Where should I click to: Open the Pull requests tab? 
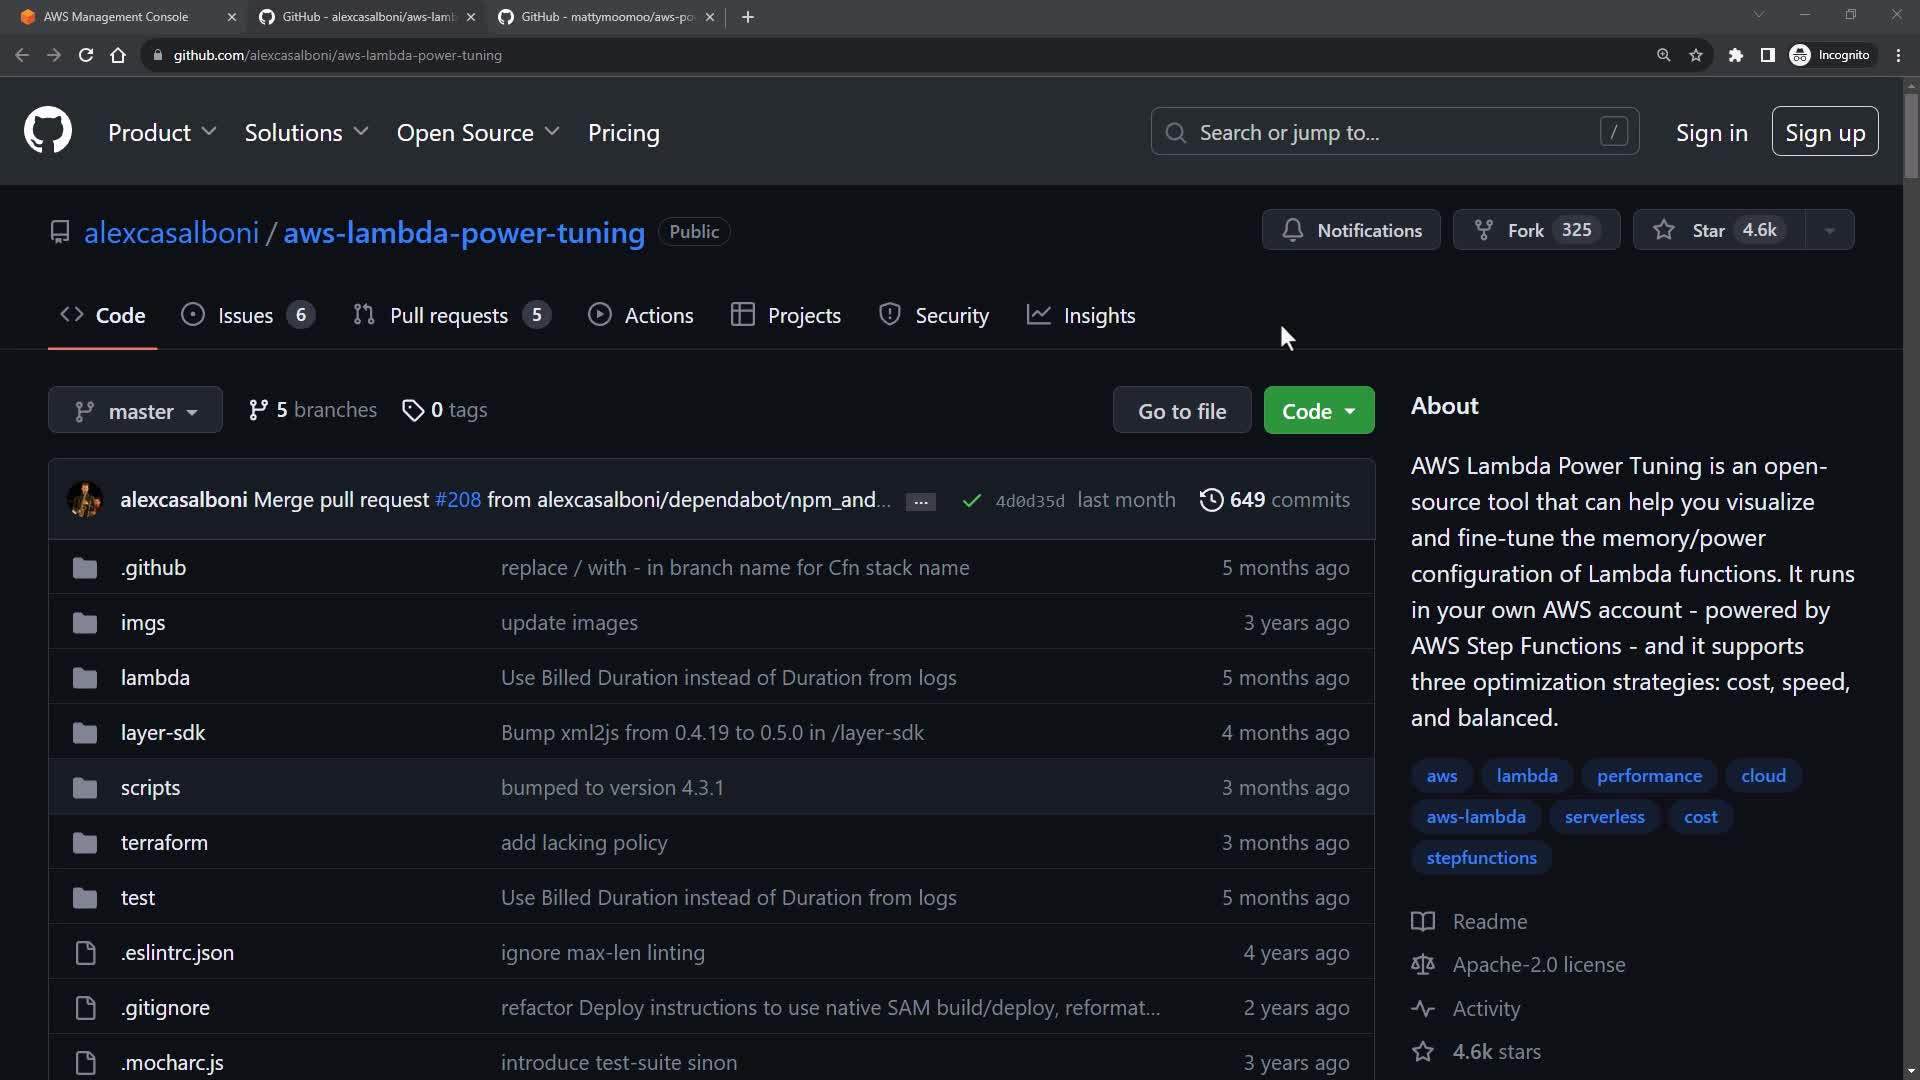(x=451, y=316)
